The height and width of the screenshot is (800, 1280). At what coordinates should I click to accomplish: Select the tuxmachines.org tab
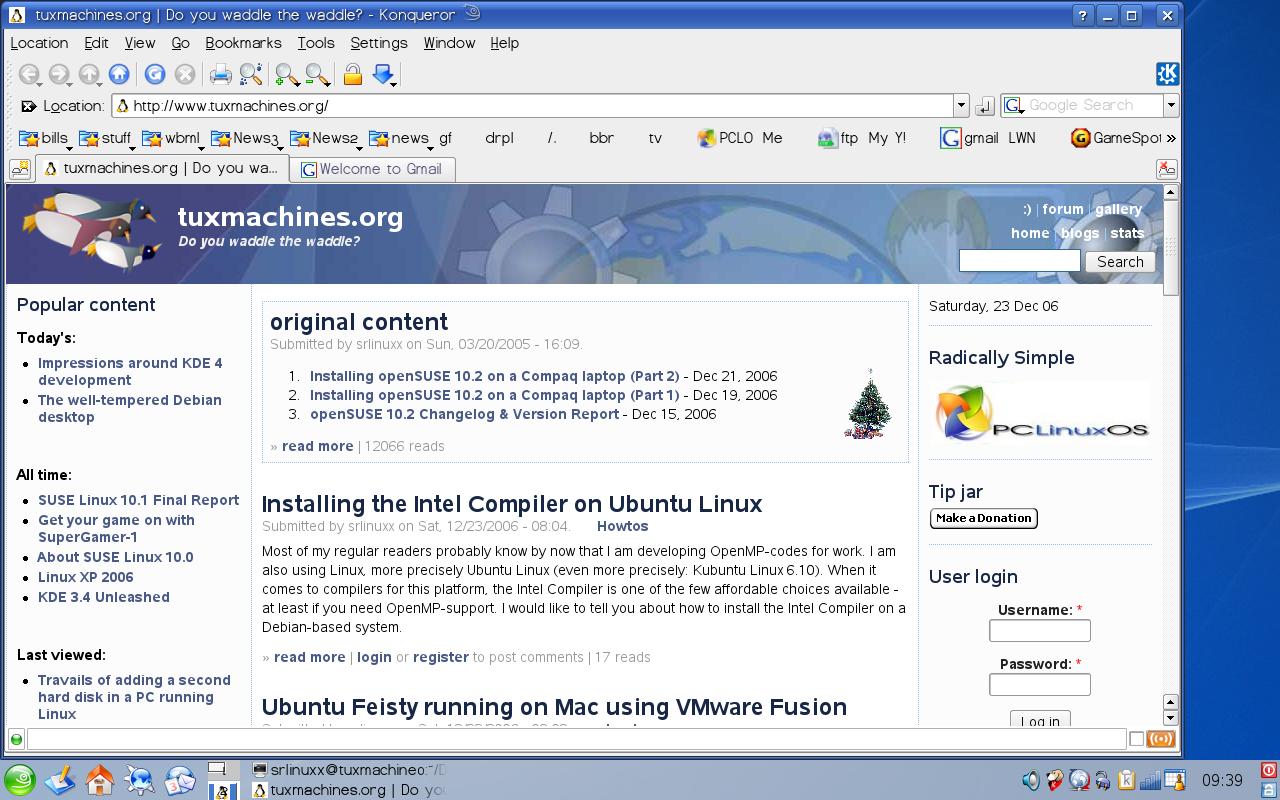[161, 168]
